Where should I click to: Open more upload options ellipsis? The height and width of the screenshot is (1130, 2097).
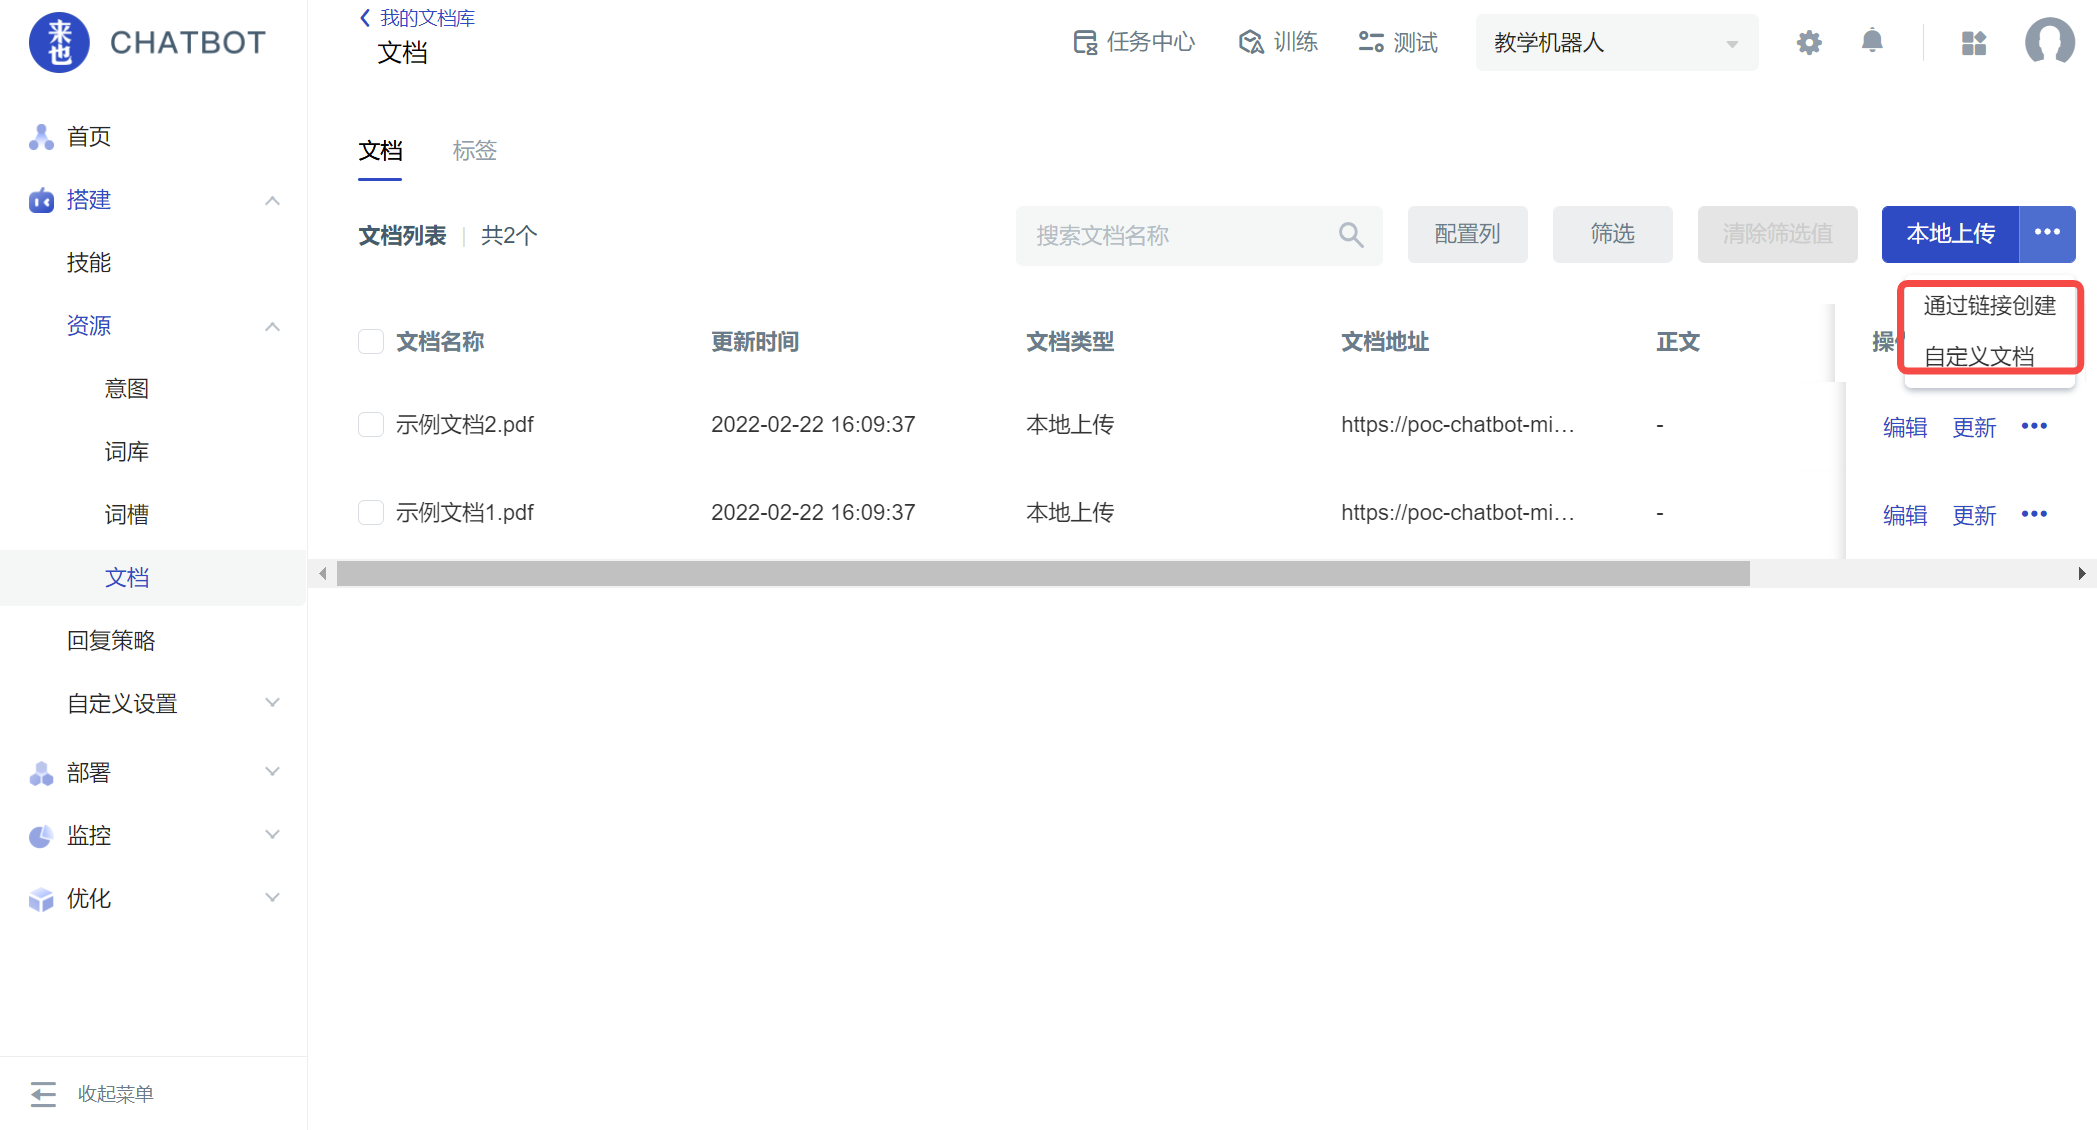coord(2047,234)
